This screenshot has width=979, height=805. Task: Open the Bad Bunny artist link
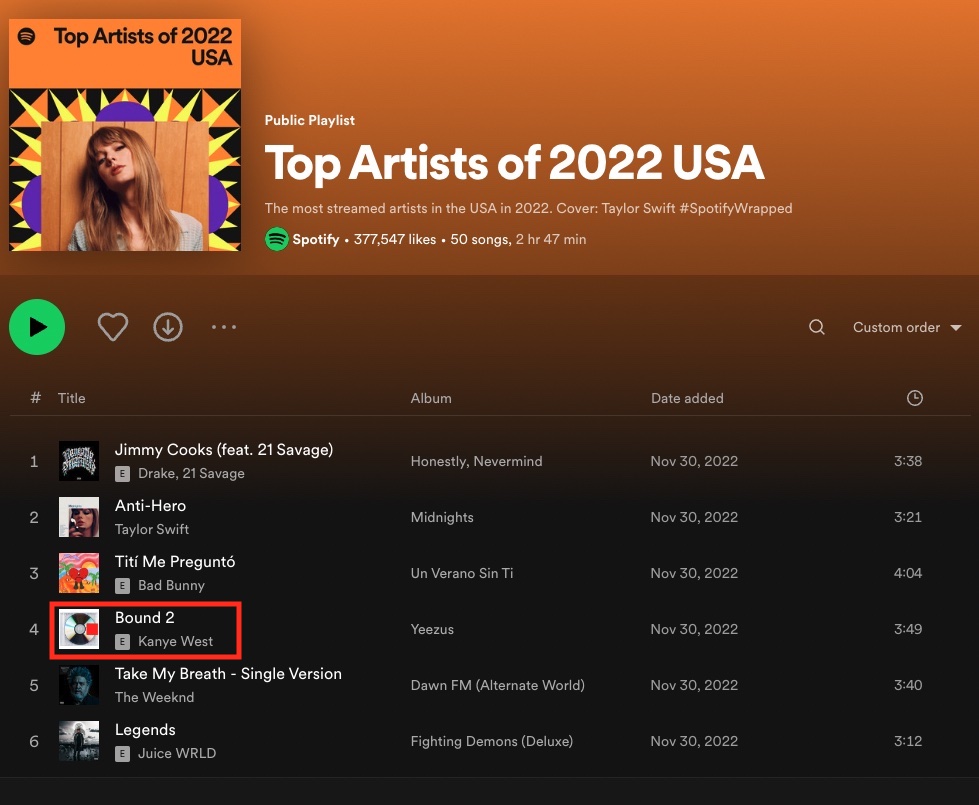tap(171, 585)
